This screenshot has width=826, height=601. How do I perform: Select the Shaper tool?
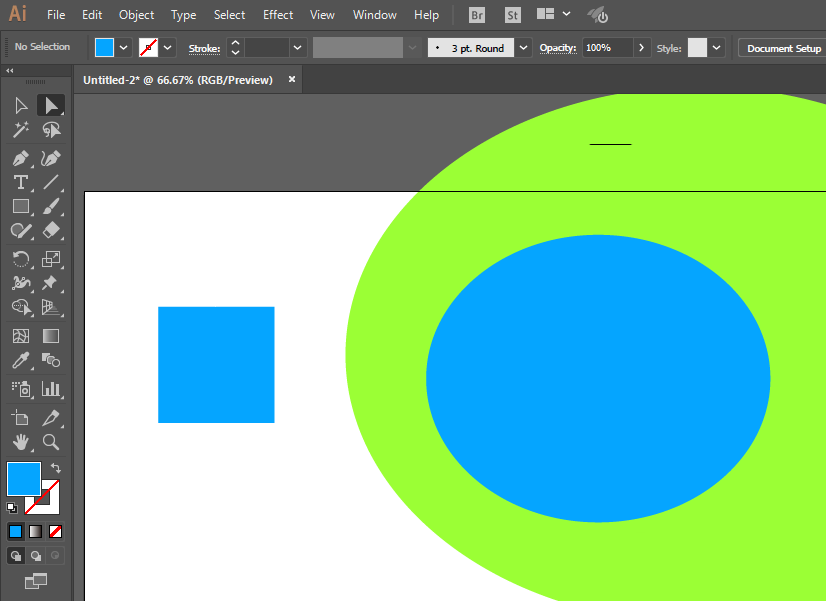pyautogui.click(x=21, y=231)
